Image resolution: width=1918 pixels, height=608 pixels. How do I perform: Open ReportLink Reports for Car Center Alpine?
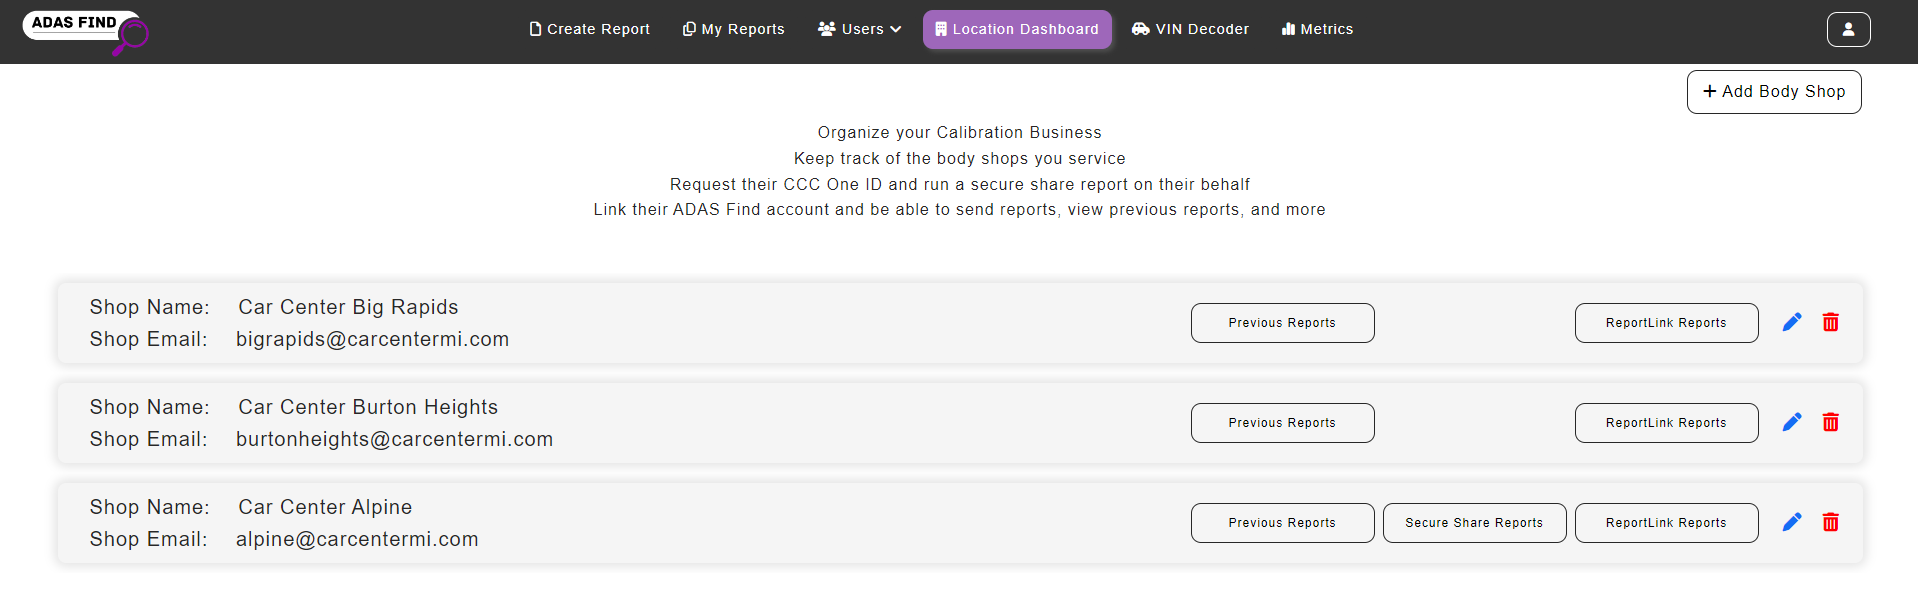point(1666,523)
